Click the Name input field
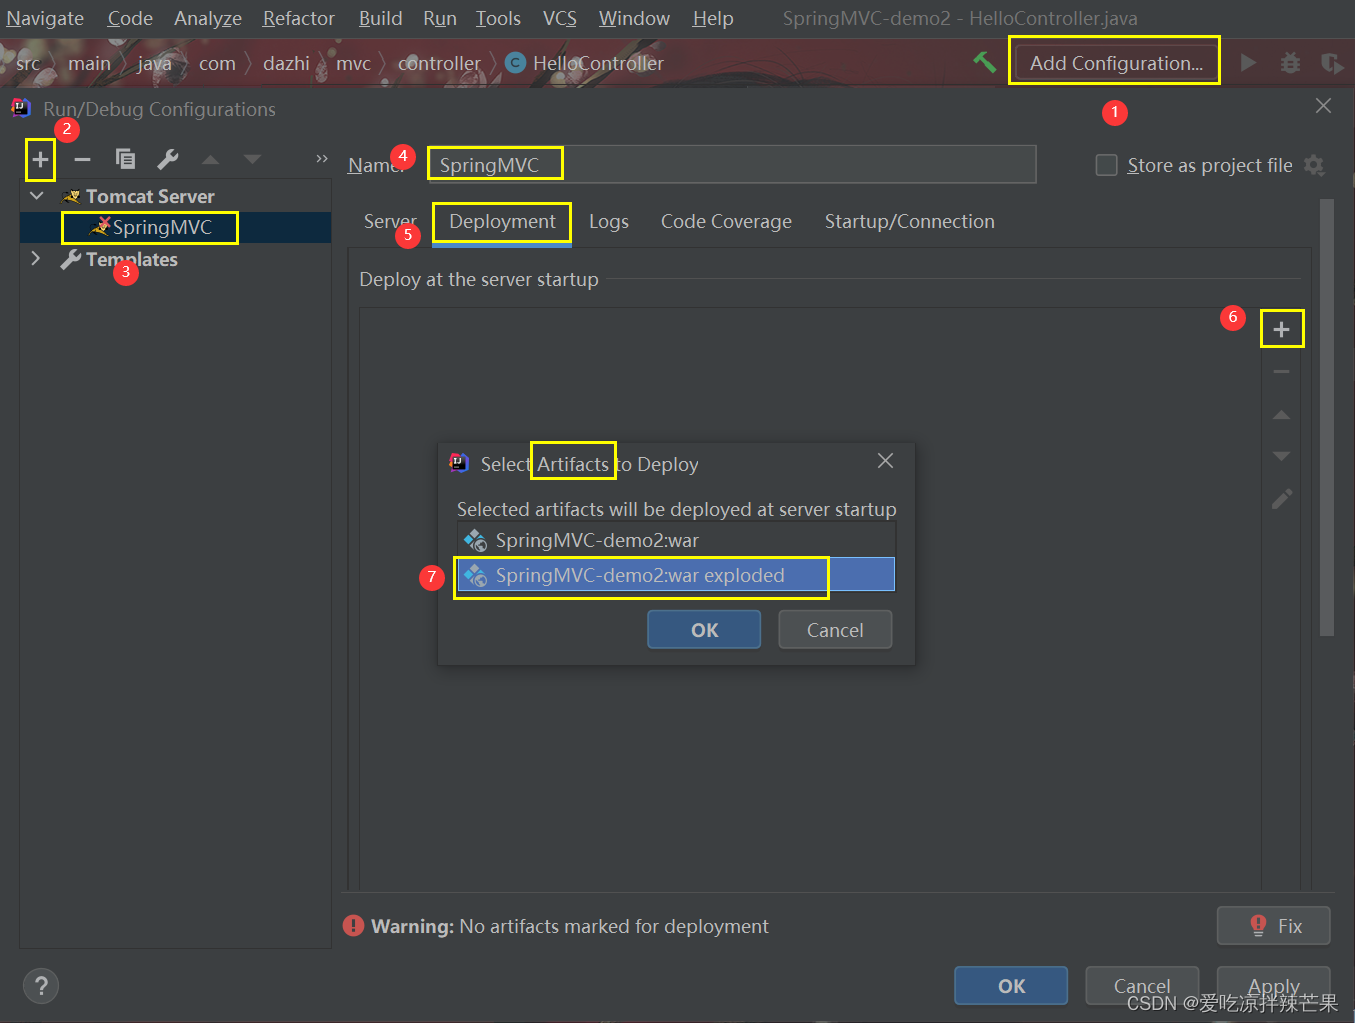This screenshot has height=1023, width=1355. click(731, 165)
